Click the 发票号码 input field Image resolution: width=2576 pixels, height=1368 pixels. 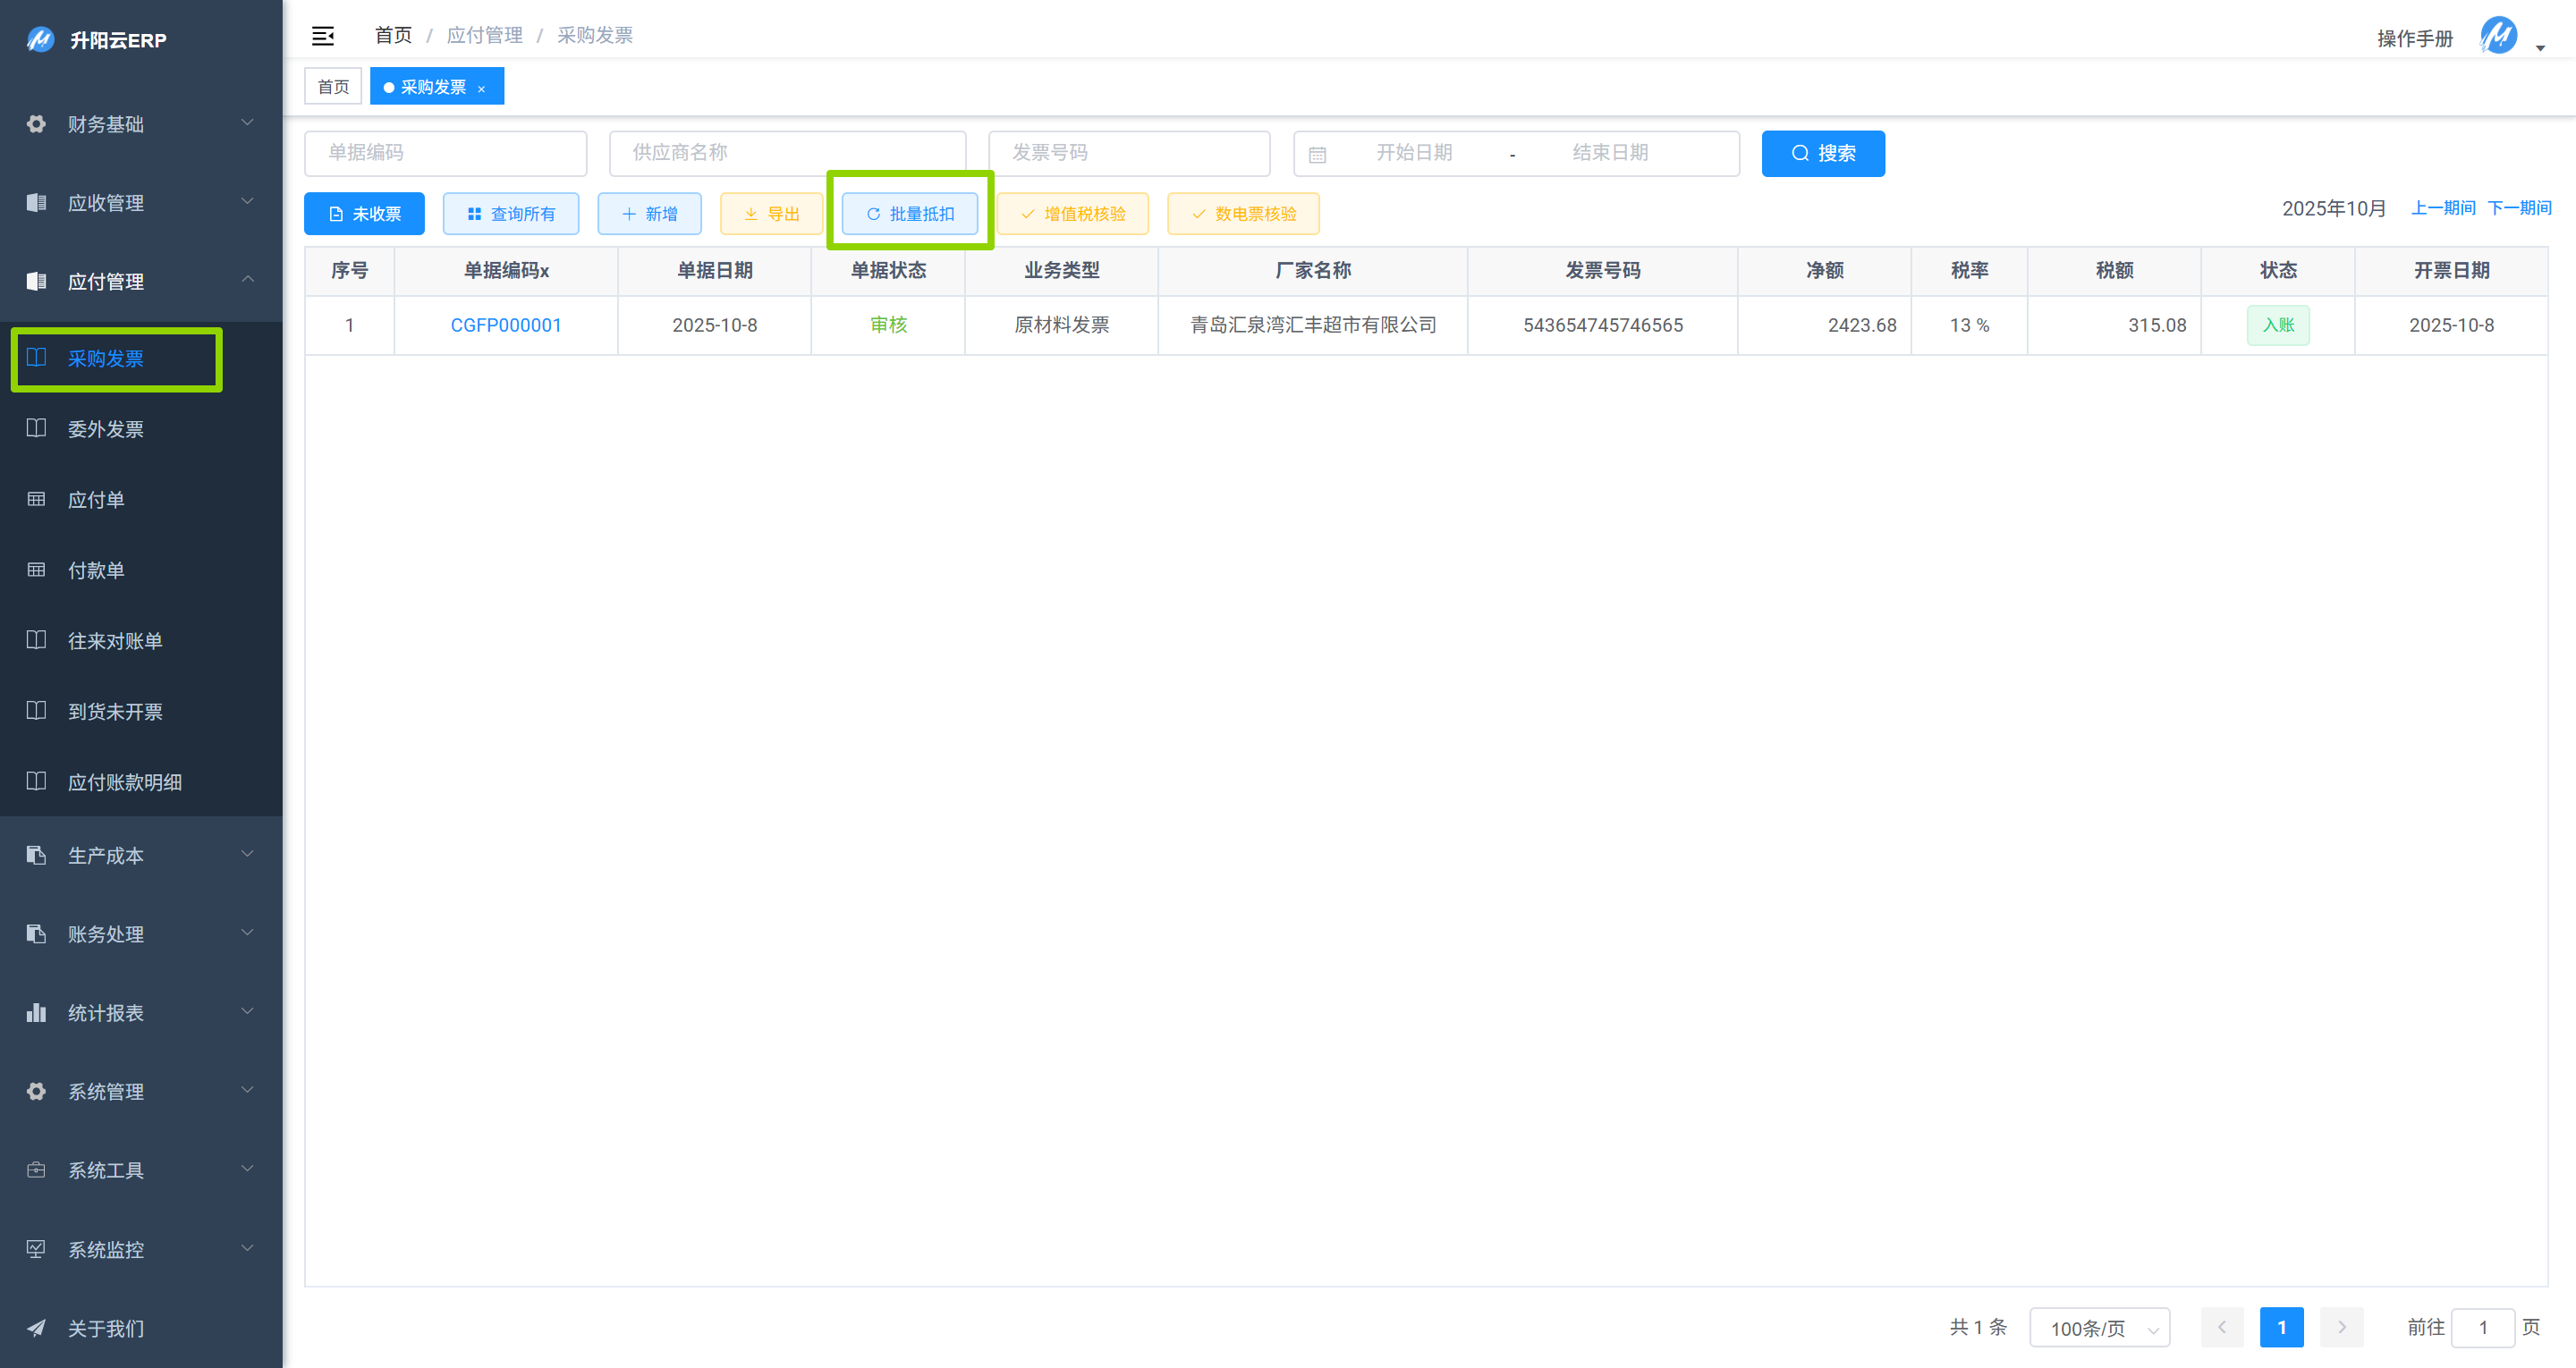(x=1128, y=153)
